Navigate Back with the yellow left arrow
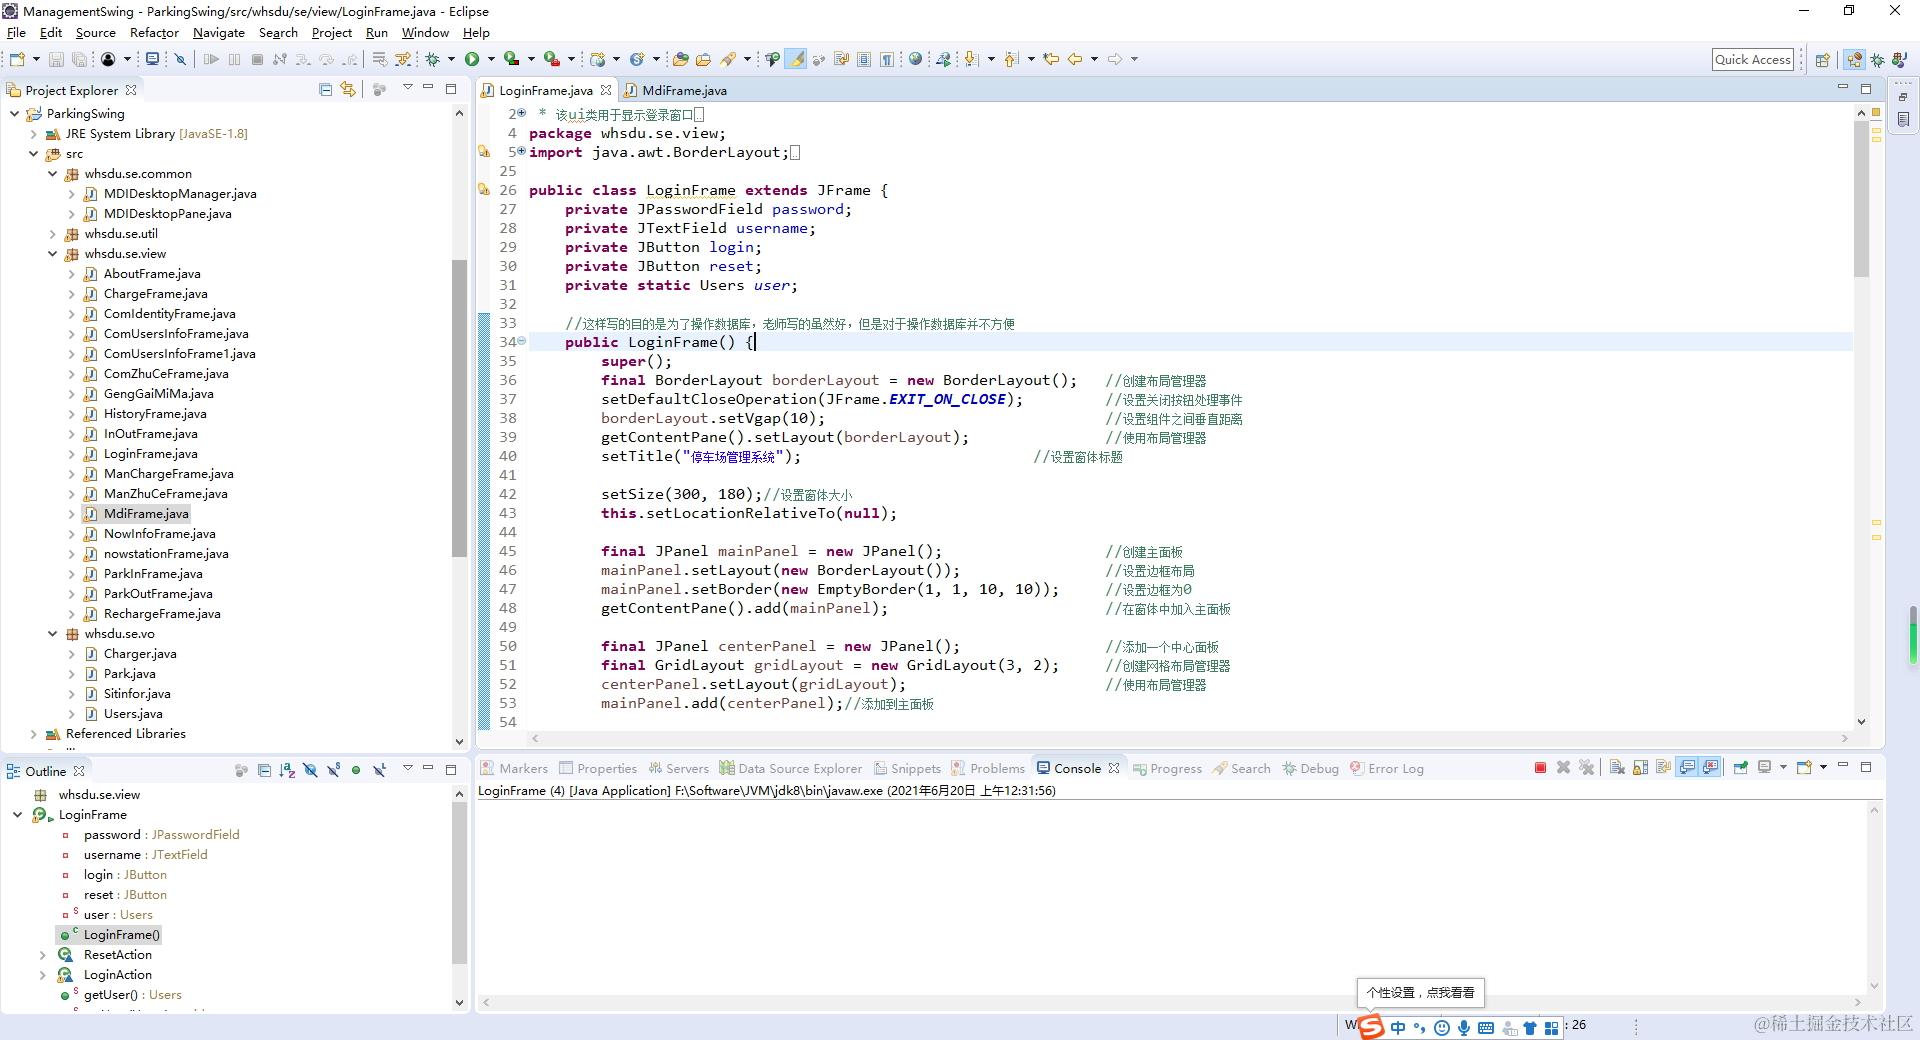This screenshot has width=1920, height=1040. pyautogui.click(x=1075, y=59)
